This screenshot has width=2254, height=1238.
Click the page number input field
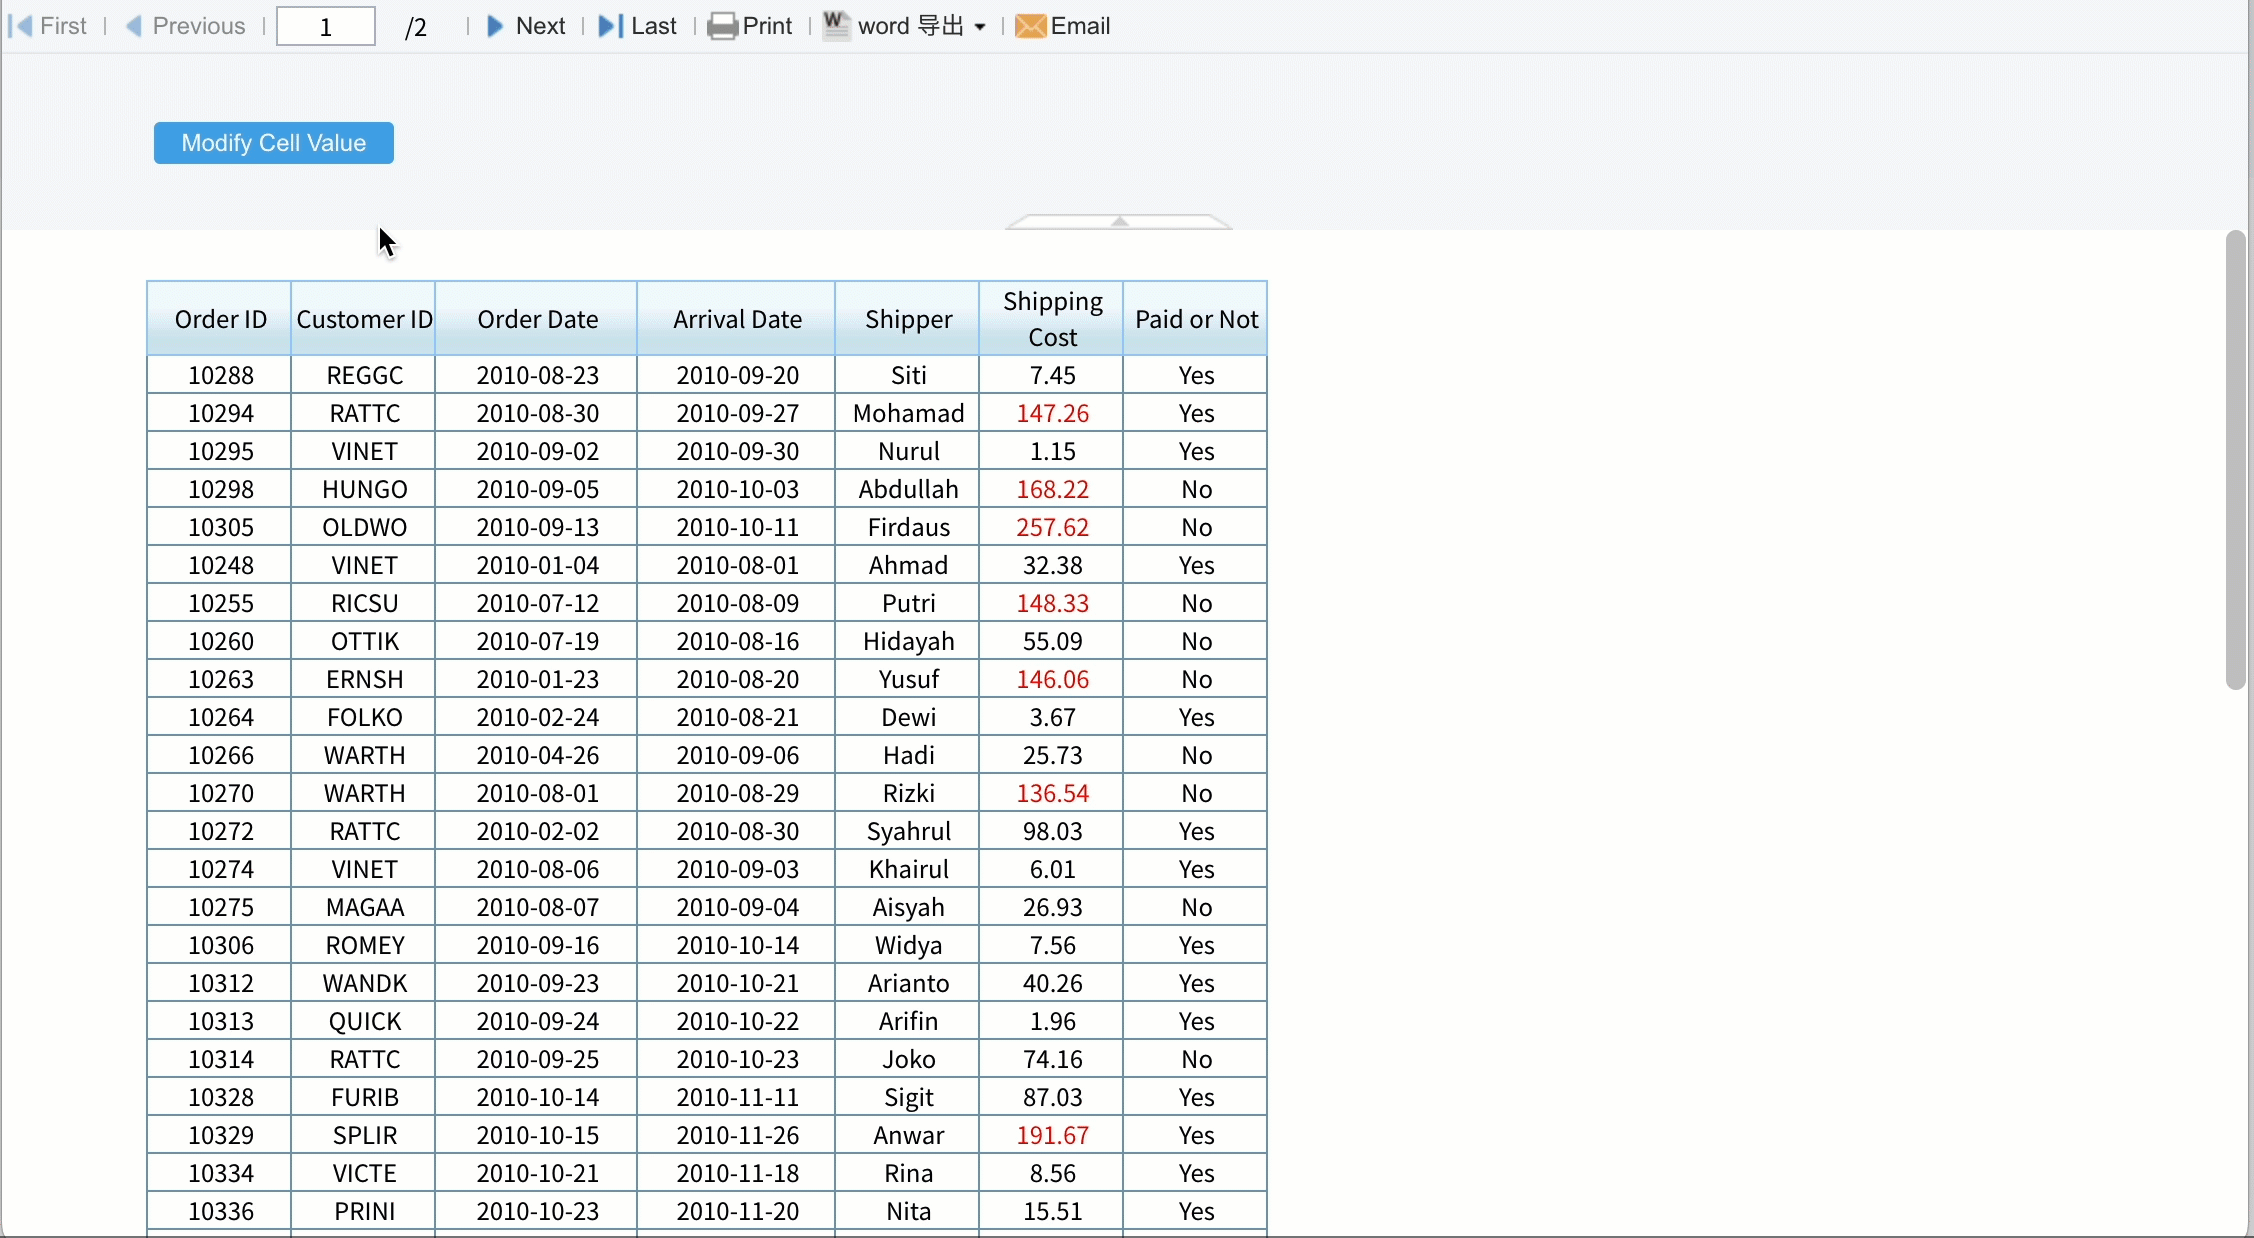tap(325, 26)
